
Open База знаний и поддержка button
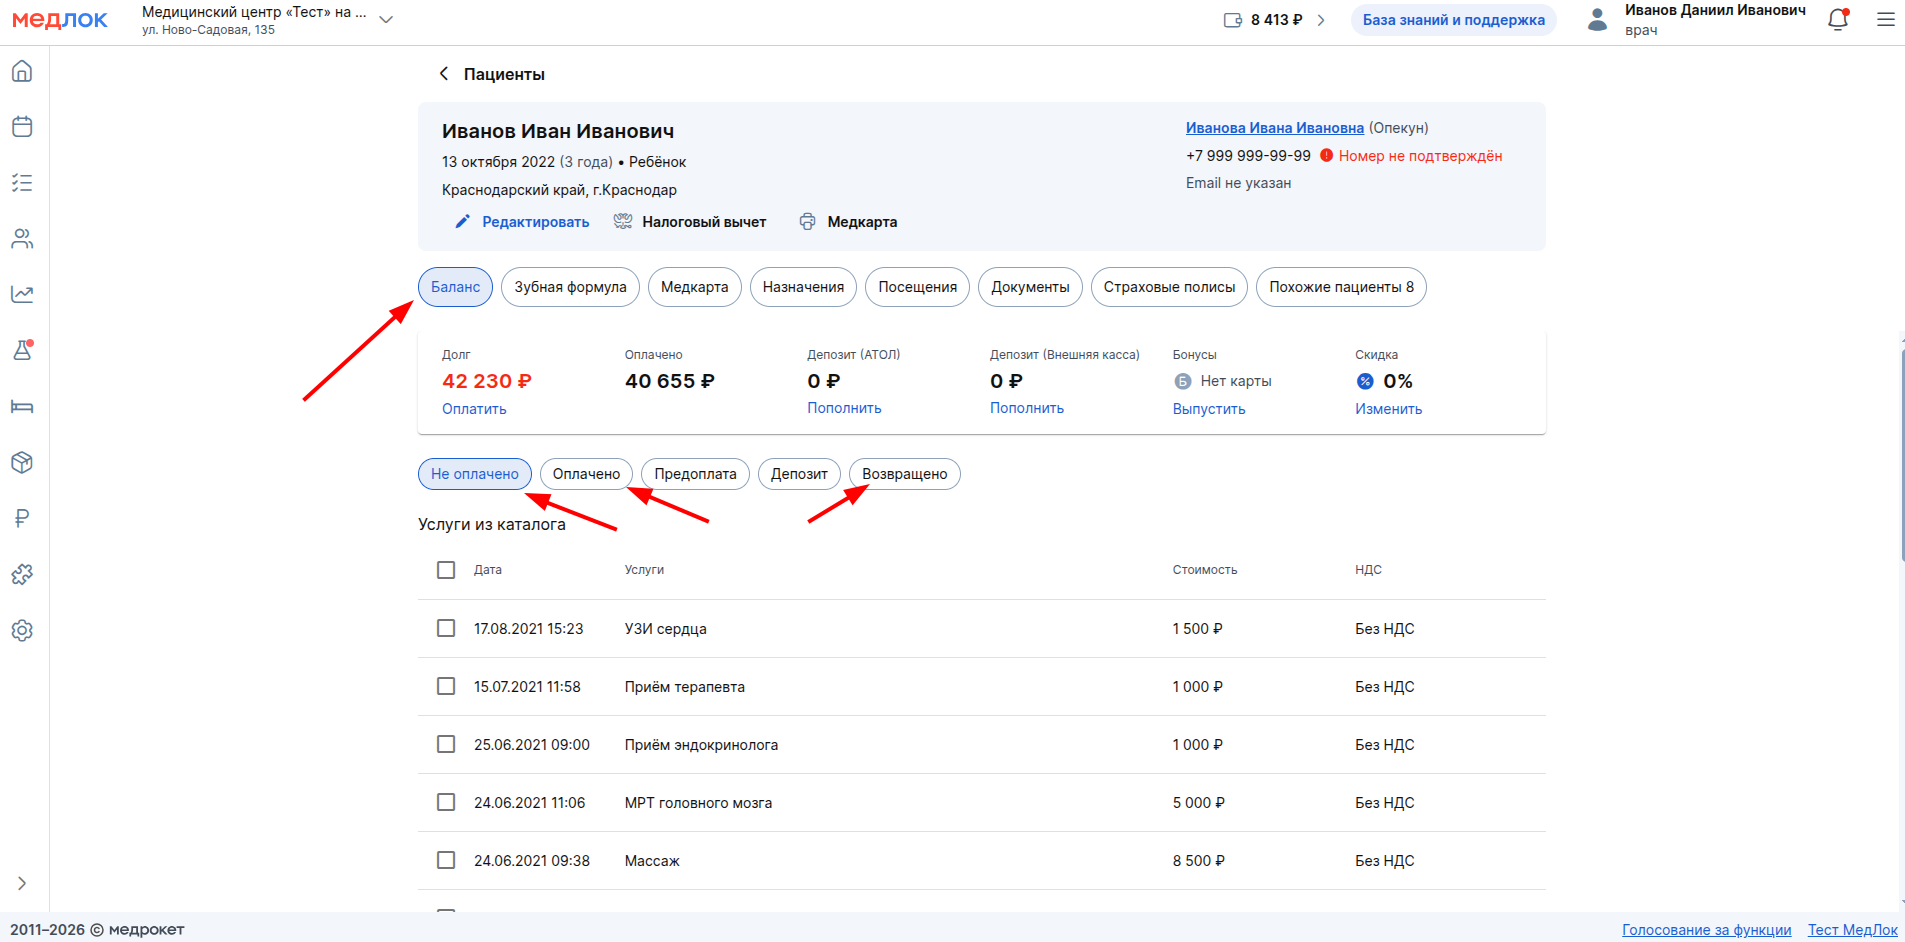1453,20
